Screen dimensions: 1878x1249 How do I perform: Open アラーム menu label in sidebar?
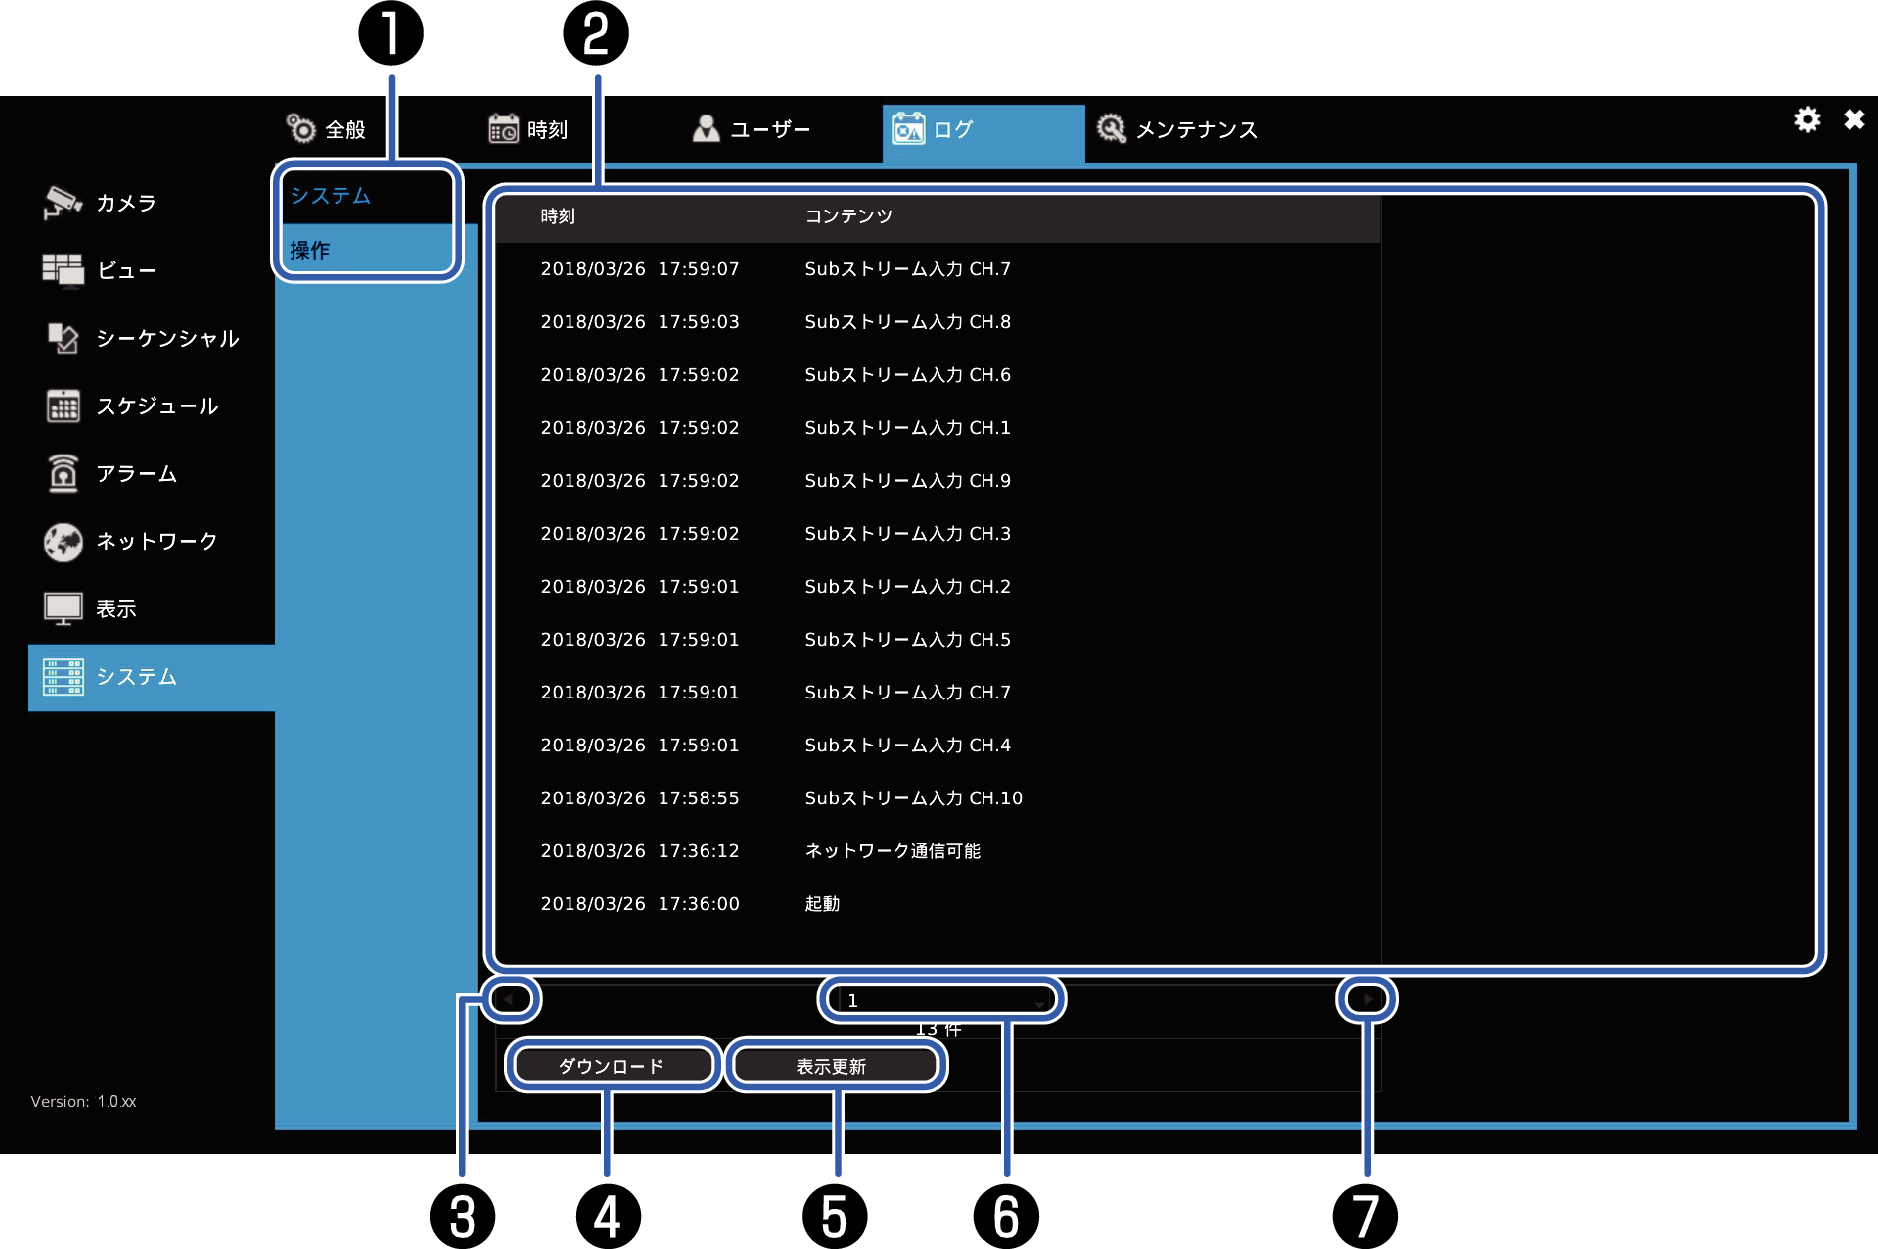coord(137,474)
